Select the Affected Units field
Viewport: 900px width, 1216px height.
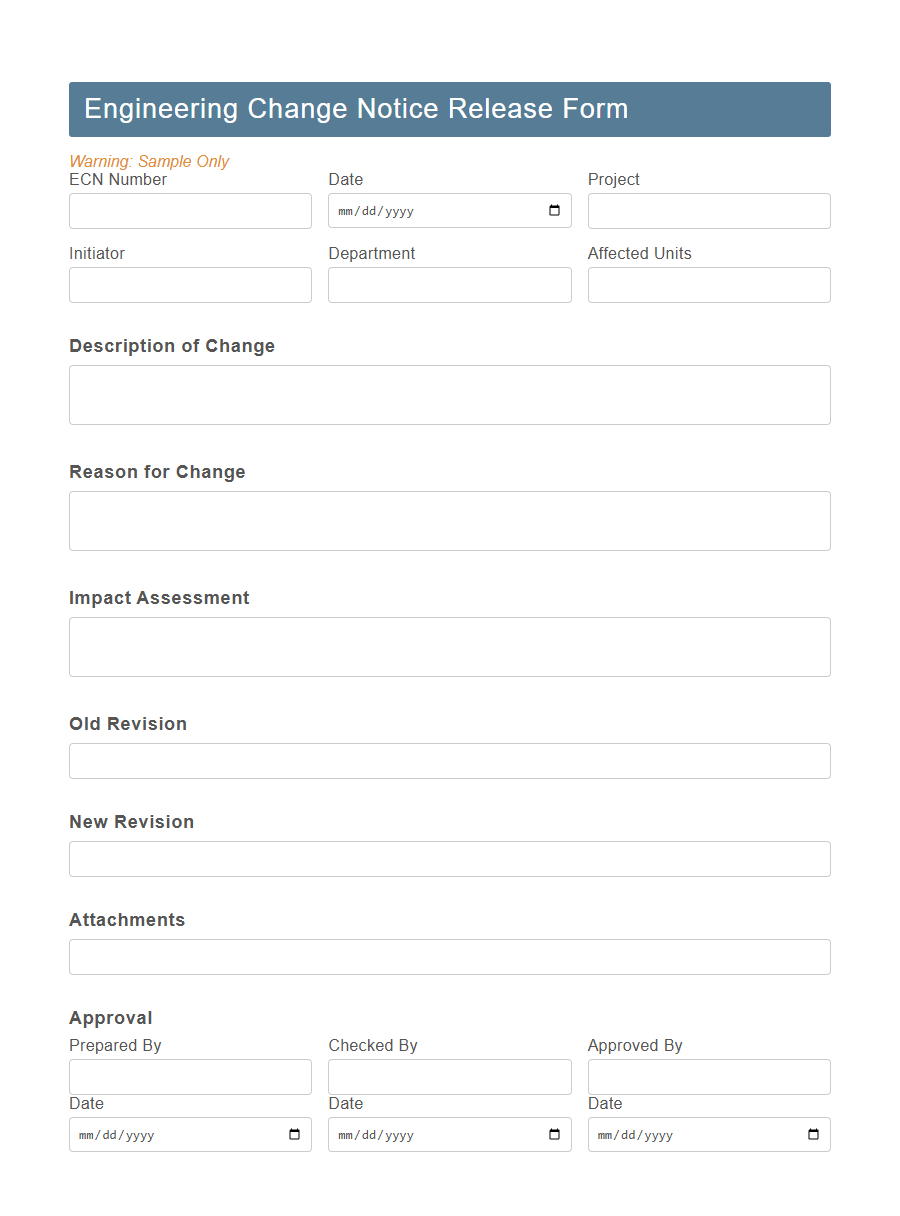point(709,285)
